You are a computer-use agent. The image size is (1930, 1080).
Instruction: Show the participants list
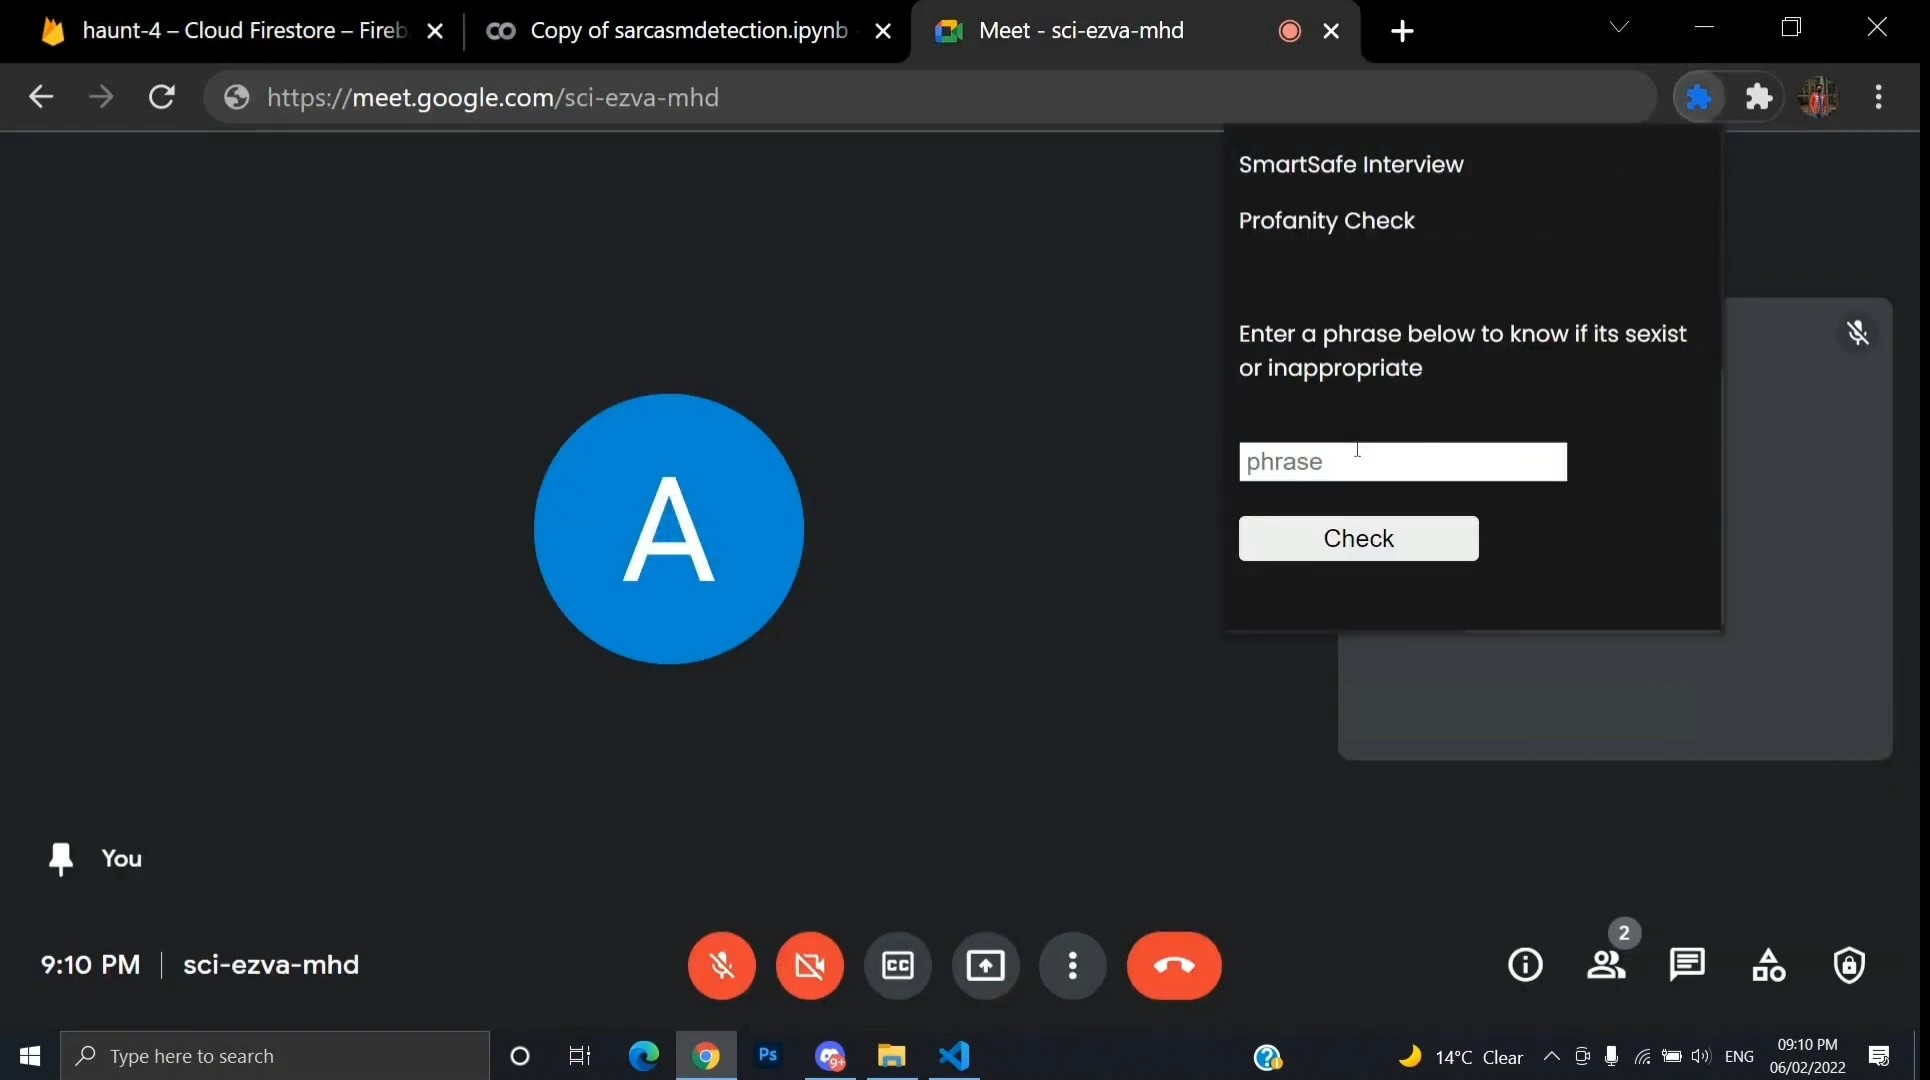click(1606, 965)
